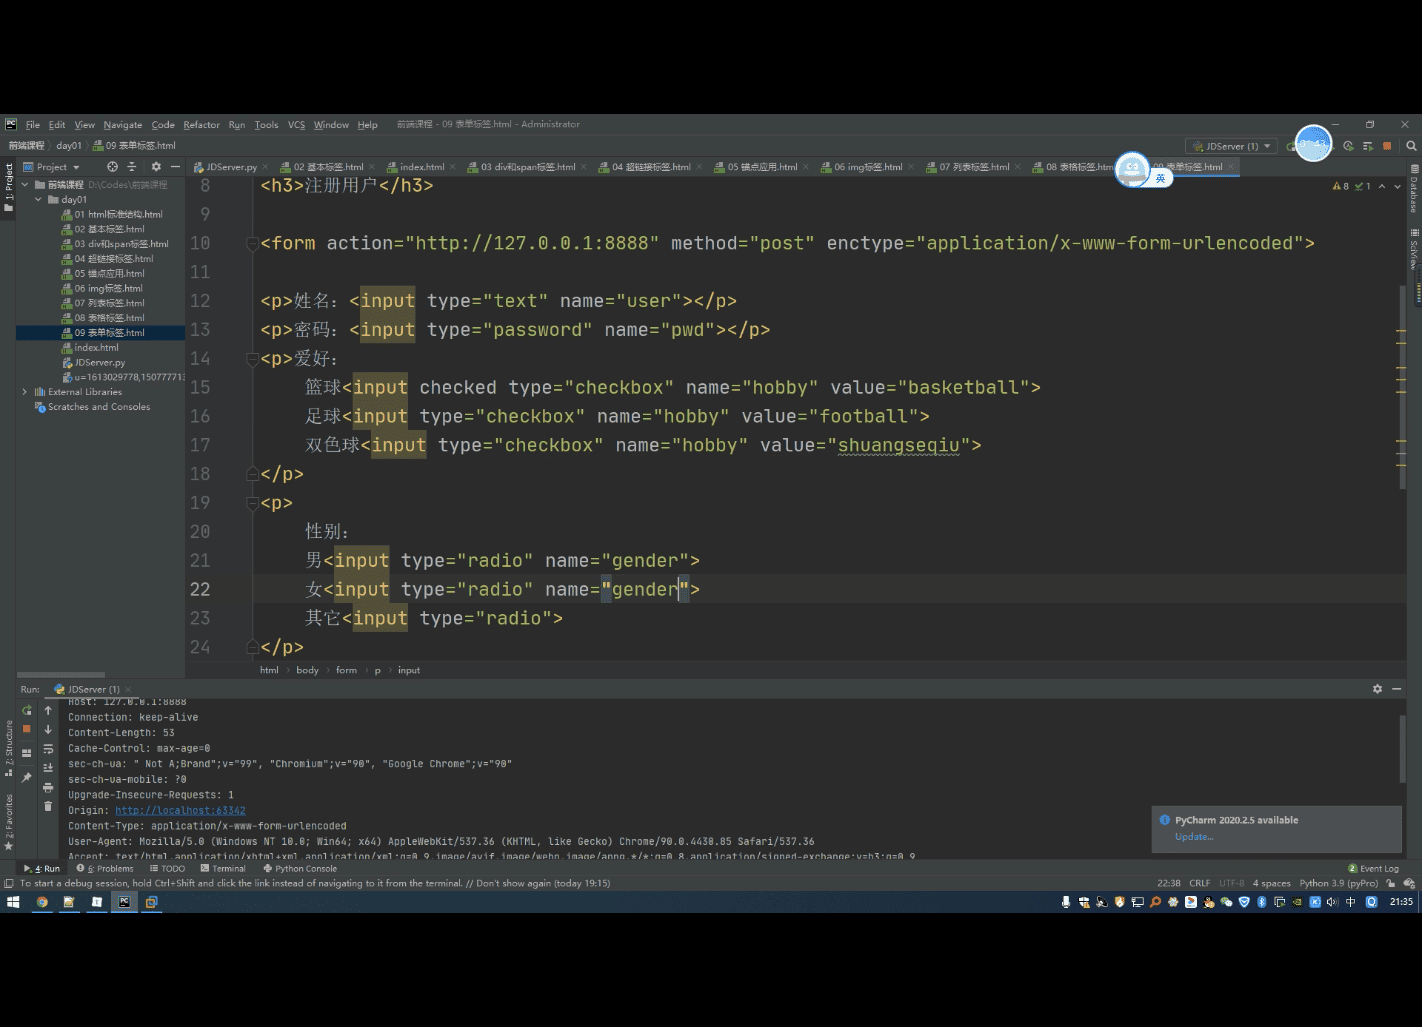Open the localhost:63342 link in the console
This screenshot has height=1027, width=1422.
tap(180, 811)
